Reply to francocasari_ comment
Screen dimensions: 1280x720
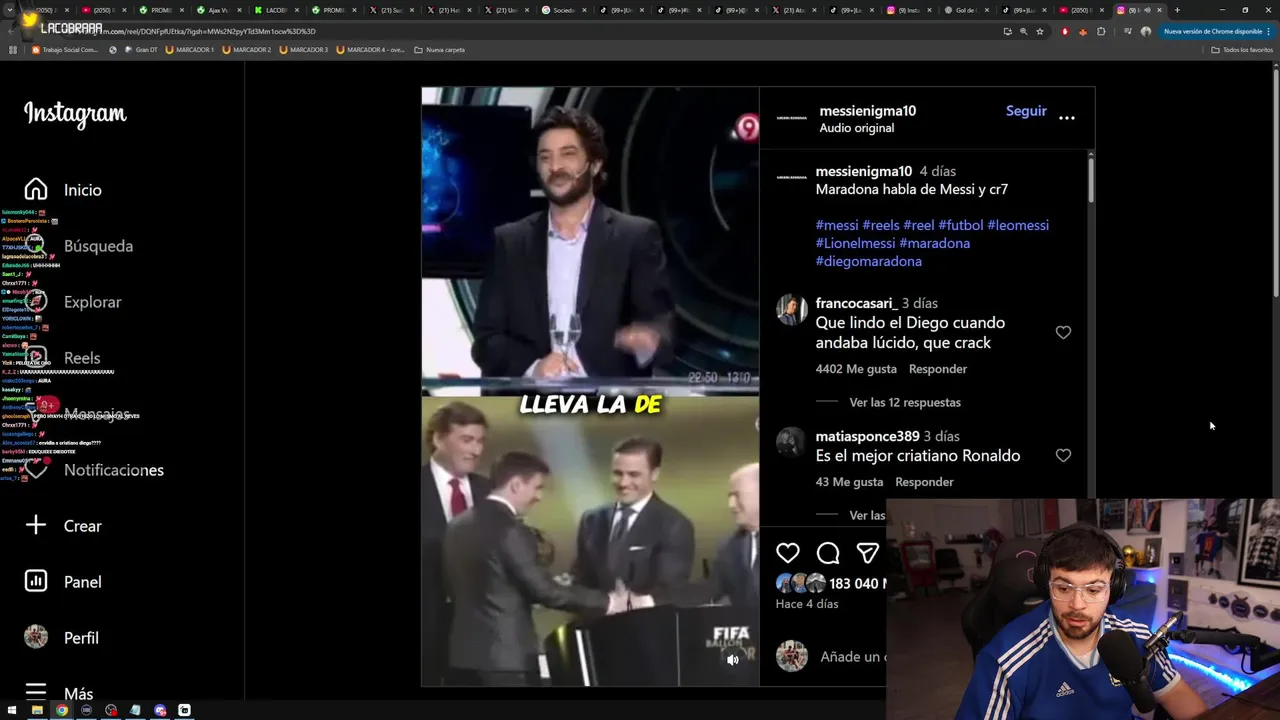point(937,369)
